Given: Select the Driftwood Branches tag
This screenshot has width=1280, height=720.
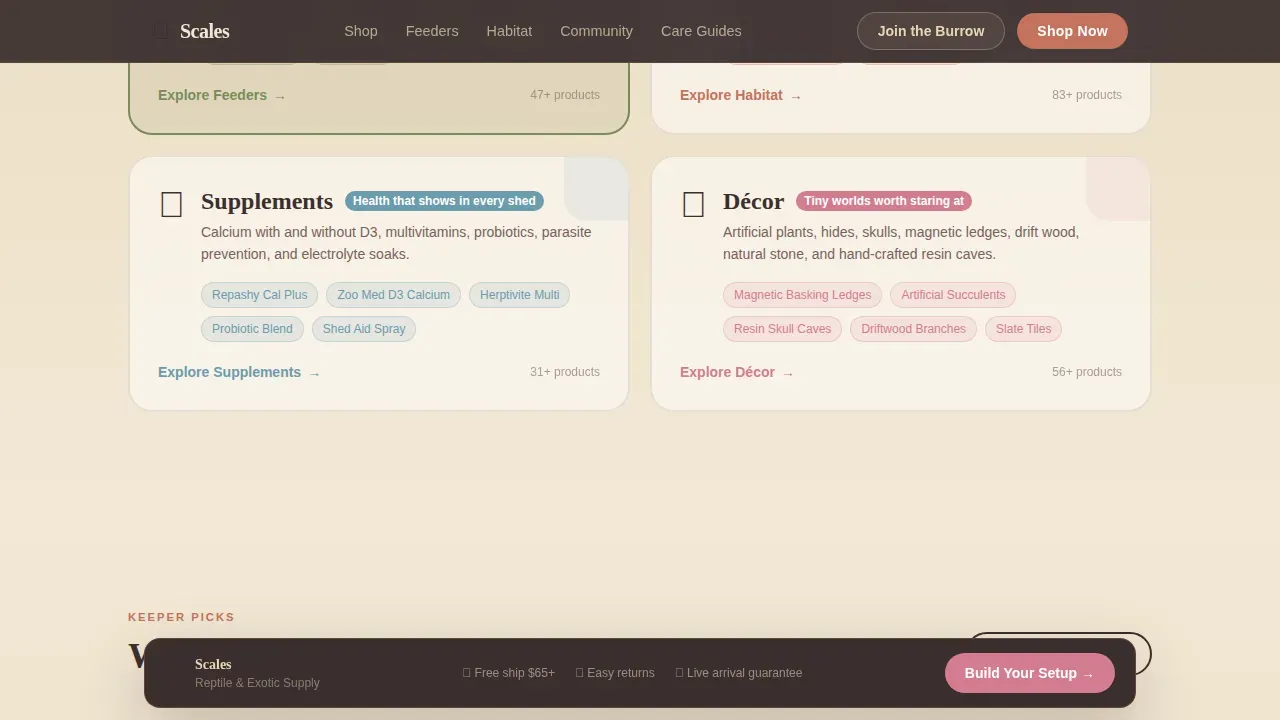Looking at the screenshot, I should (913, 329).
